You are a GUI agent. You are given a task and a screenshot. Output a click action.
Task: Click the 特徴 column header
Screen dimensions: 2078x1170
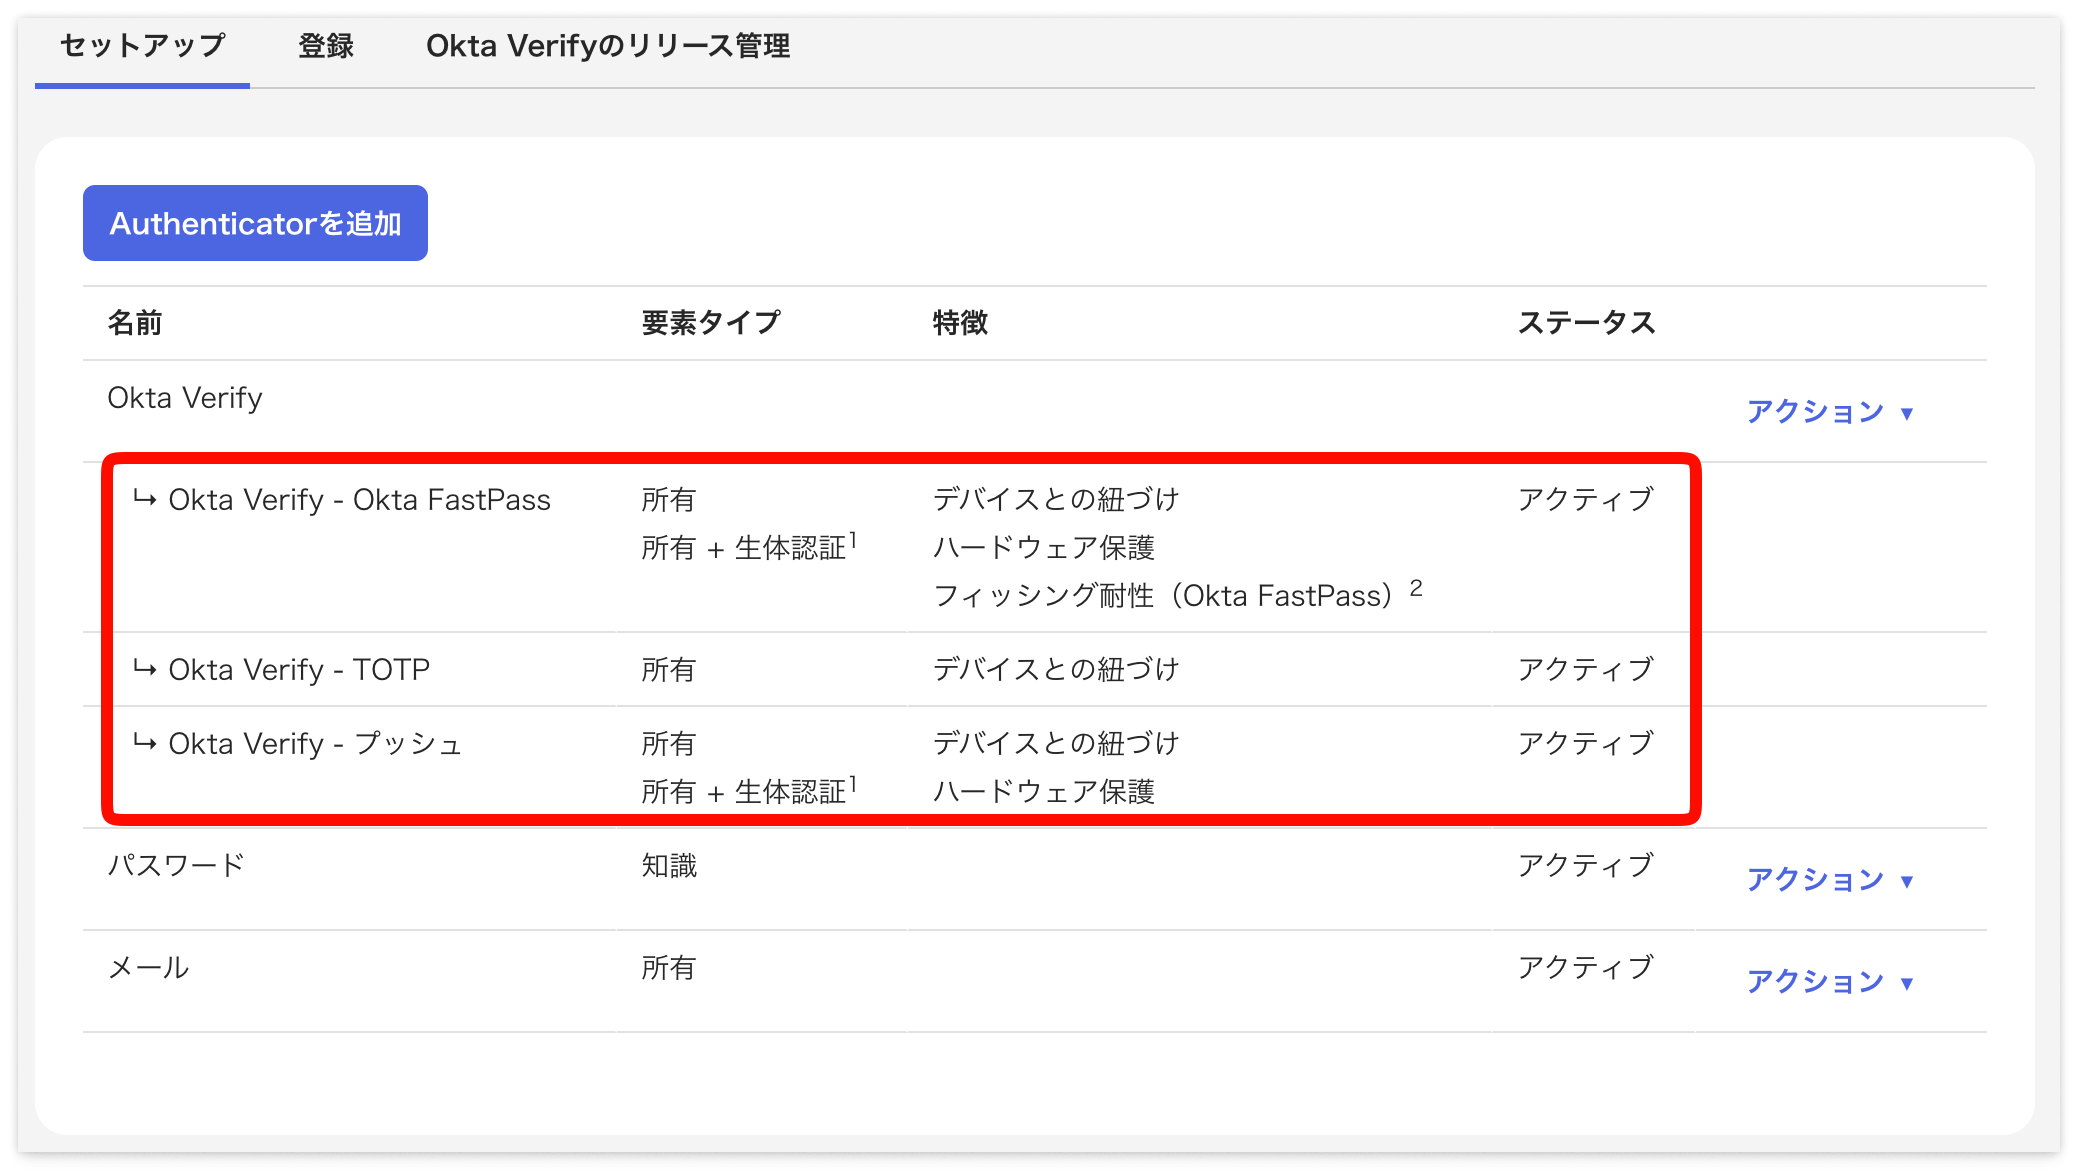[960, 323]
